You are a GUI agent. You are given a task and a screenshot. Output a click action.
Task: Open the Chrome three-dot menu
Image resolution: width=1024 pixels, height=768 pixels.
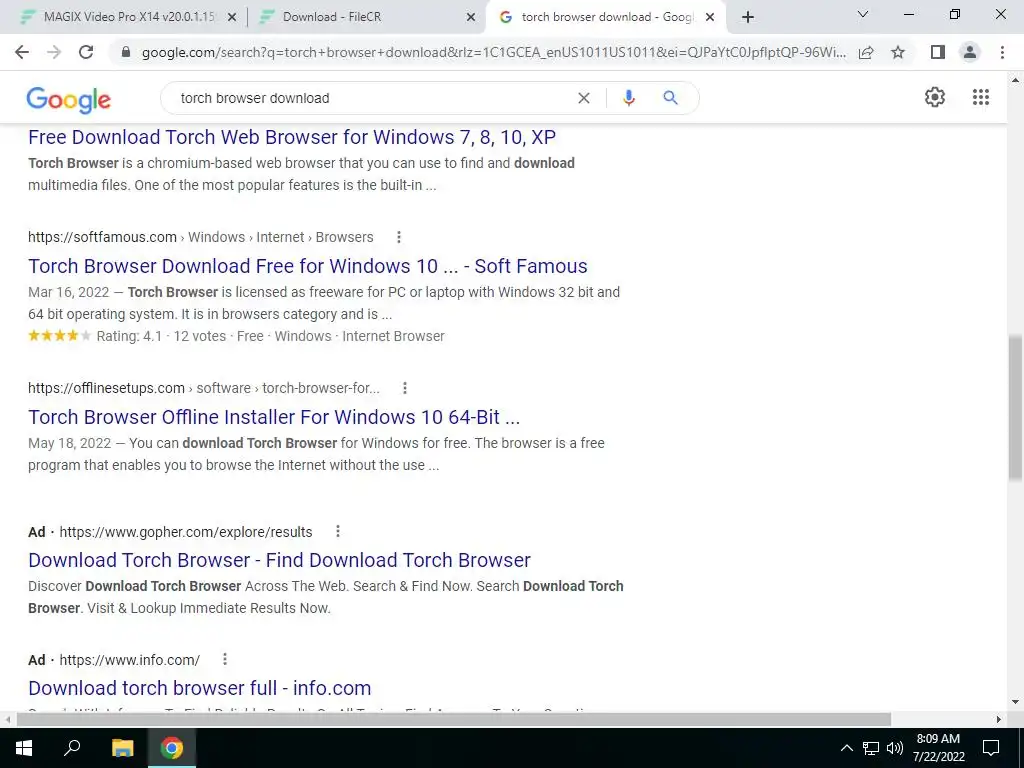1002,52
